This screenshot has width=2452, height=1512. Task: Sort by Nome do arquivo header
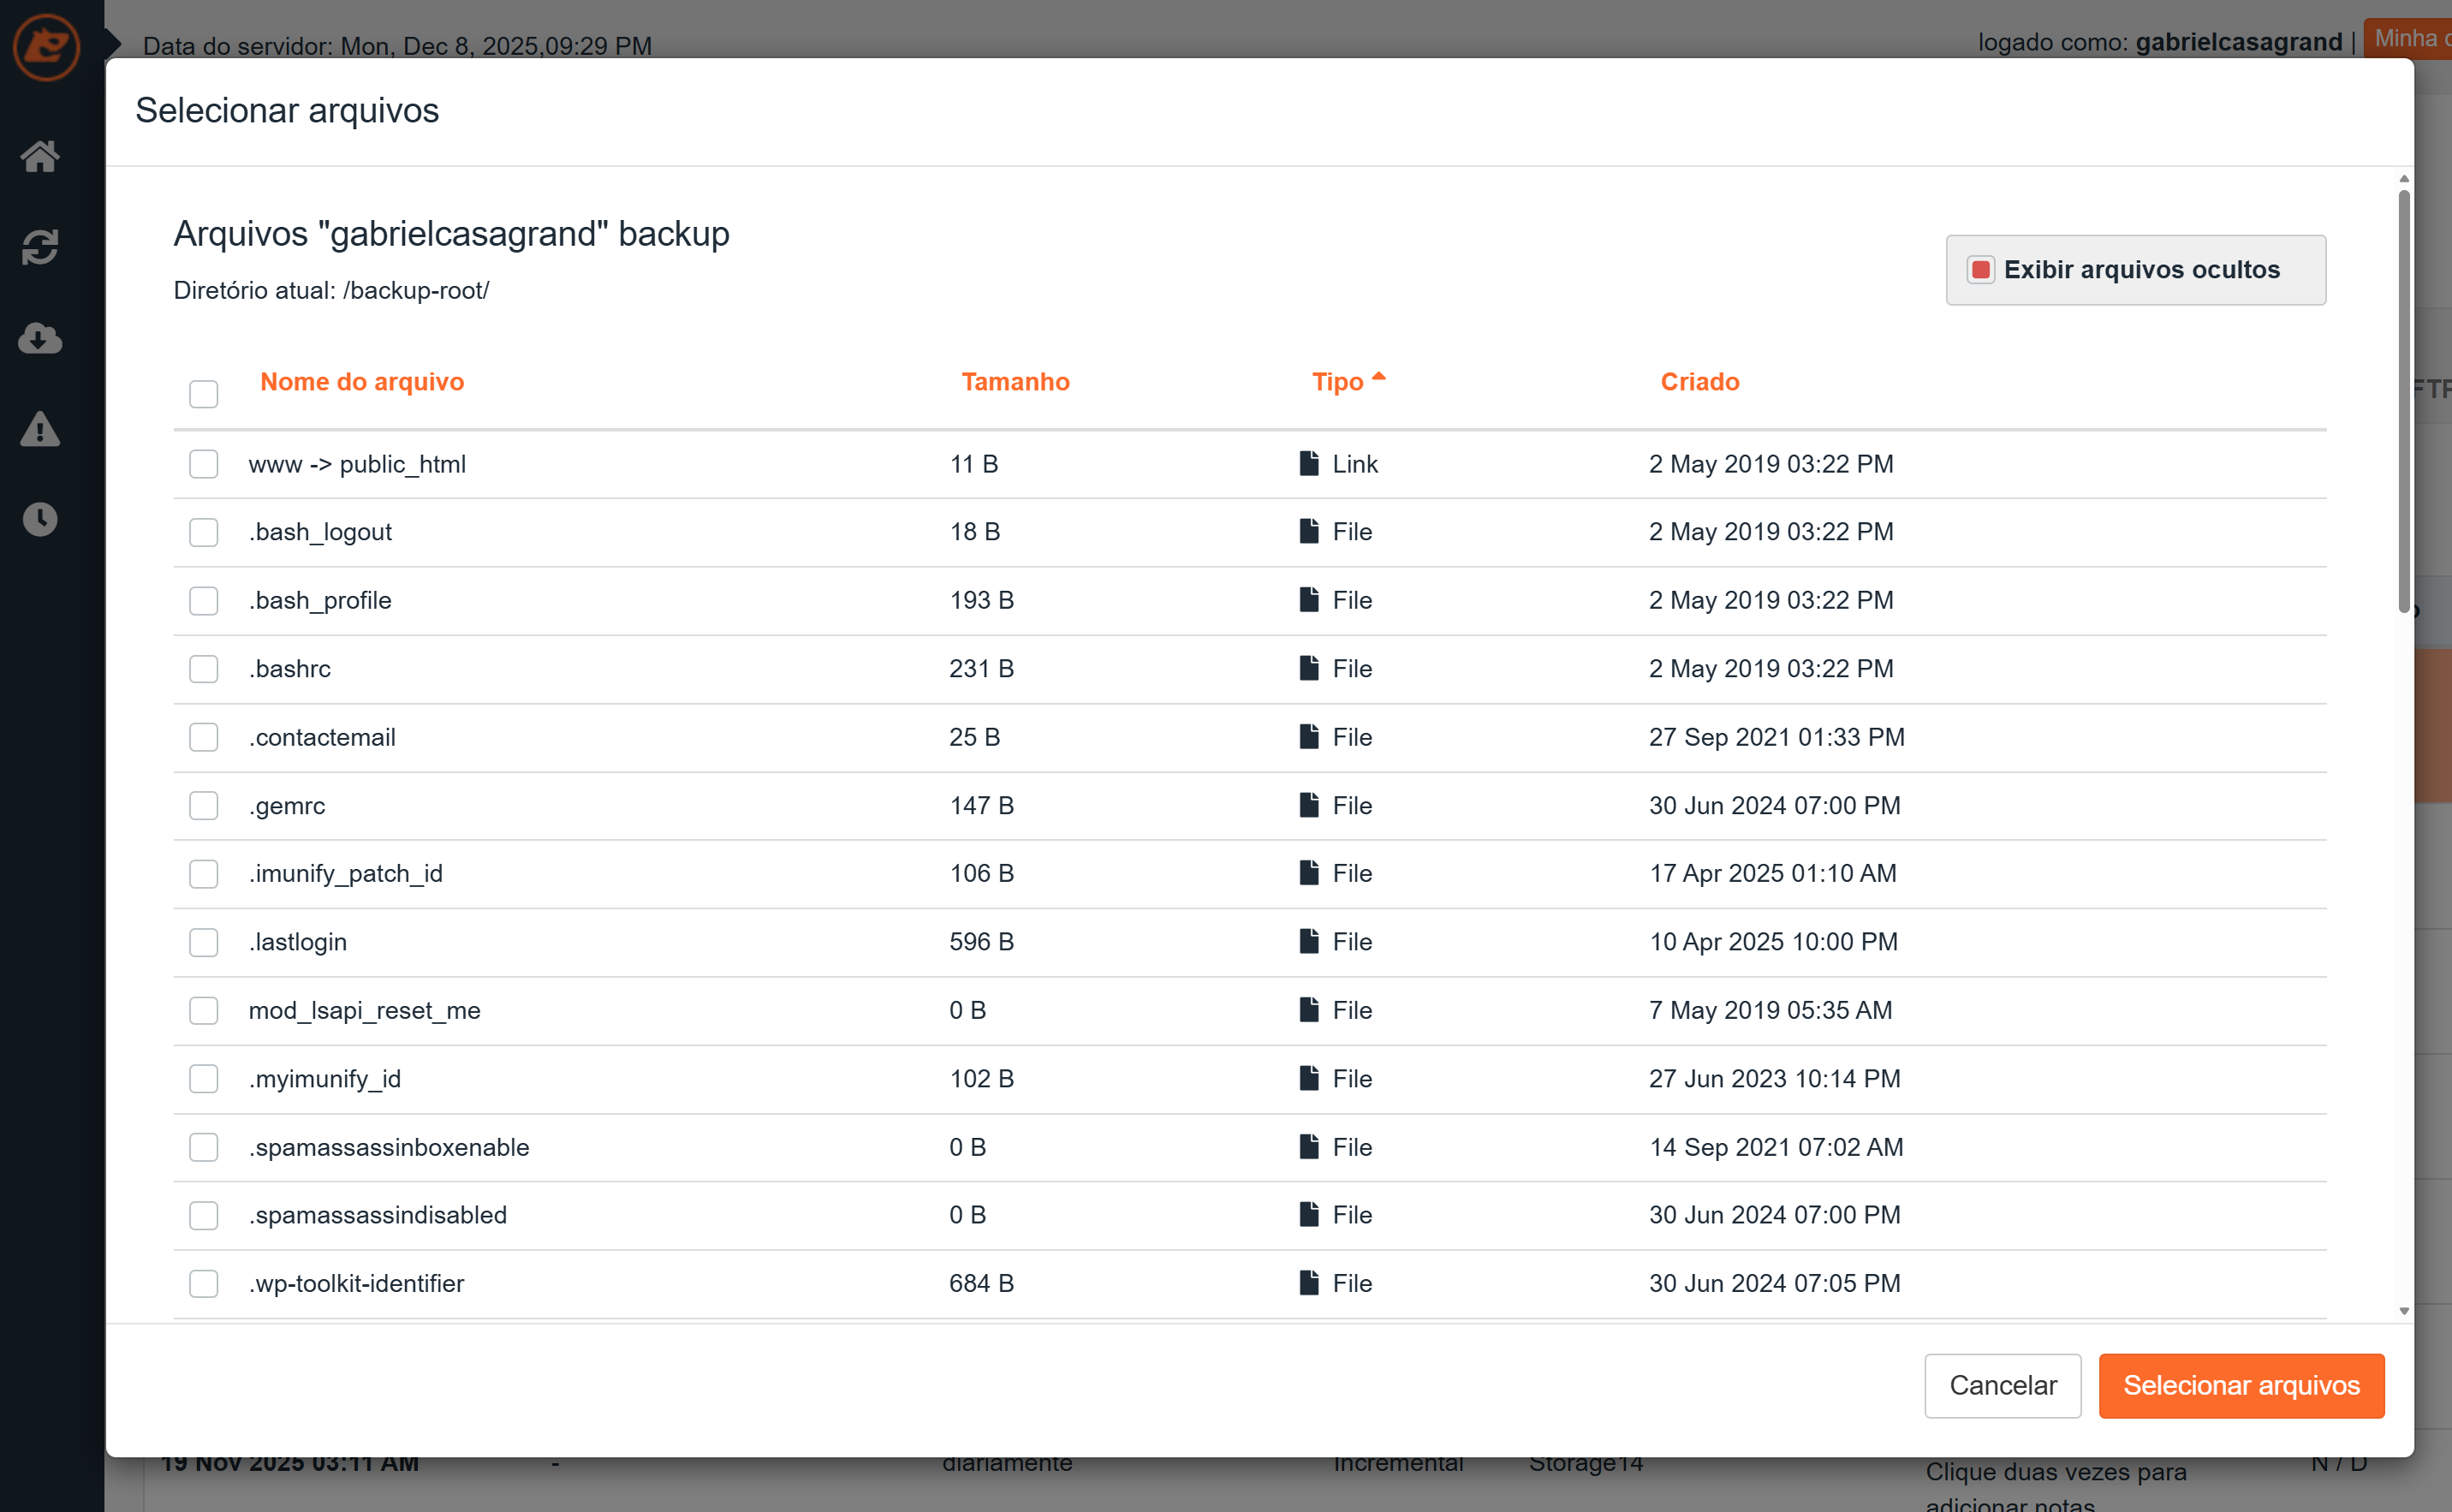[x=362, y=382]
